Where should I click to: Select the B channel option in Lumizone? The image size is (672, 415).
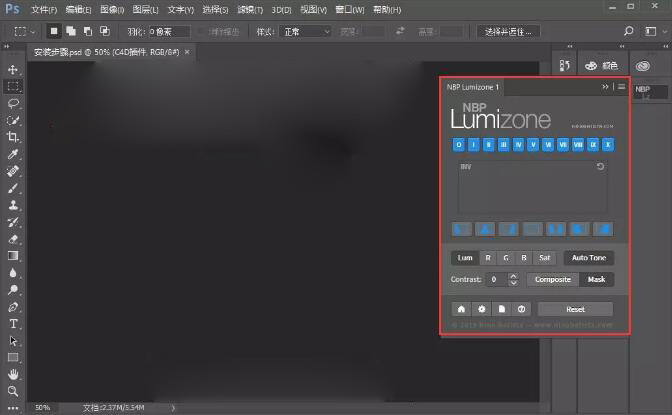point(524,258)
